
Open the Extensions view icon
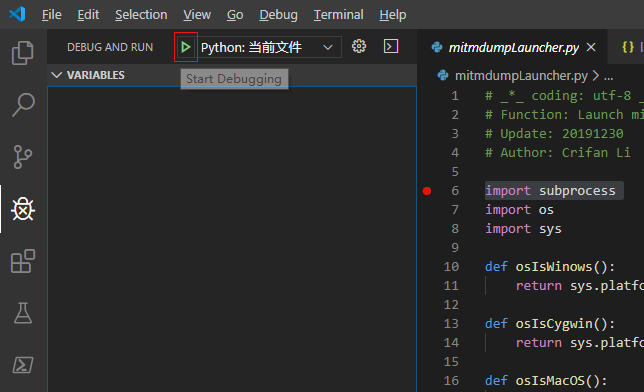tap(23, 261)
